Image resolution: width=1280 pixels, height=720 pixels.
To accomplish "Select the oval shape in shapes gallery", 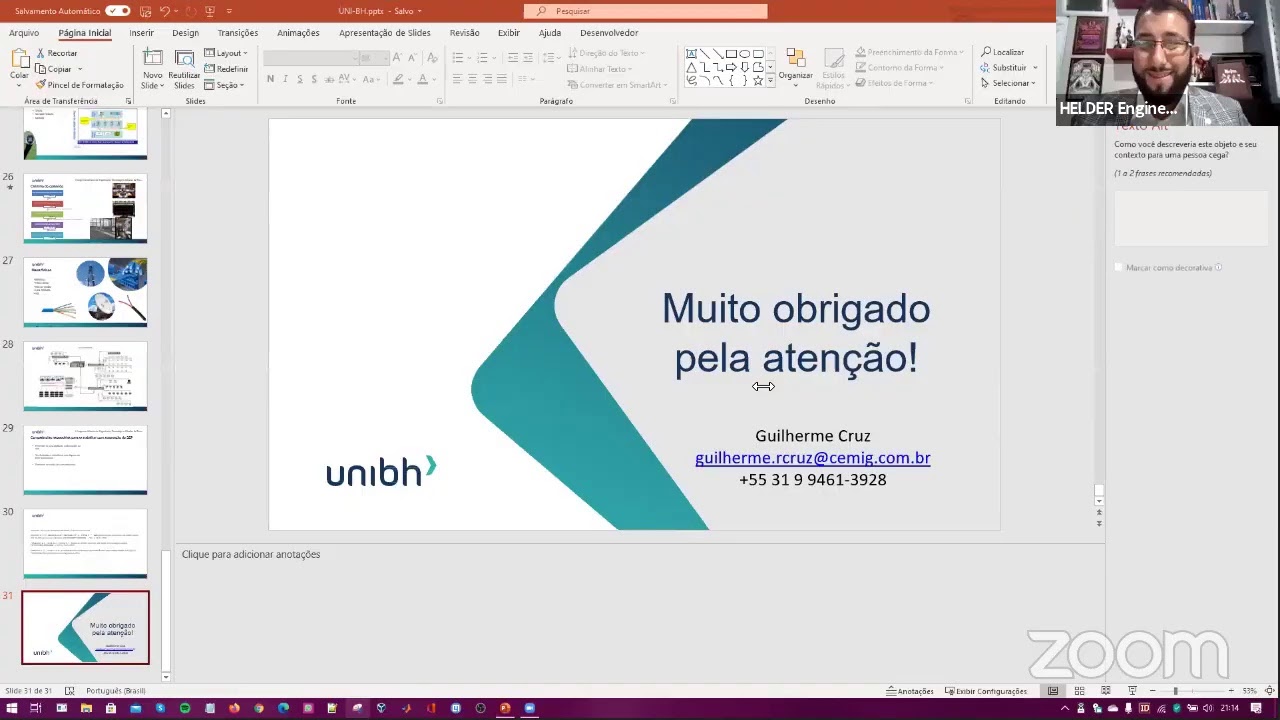I will [744, 54].
